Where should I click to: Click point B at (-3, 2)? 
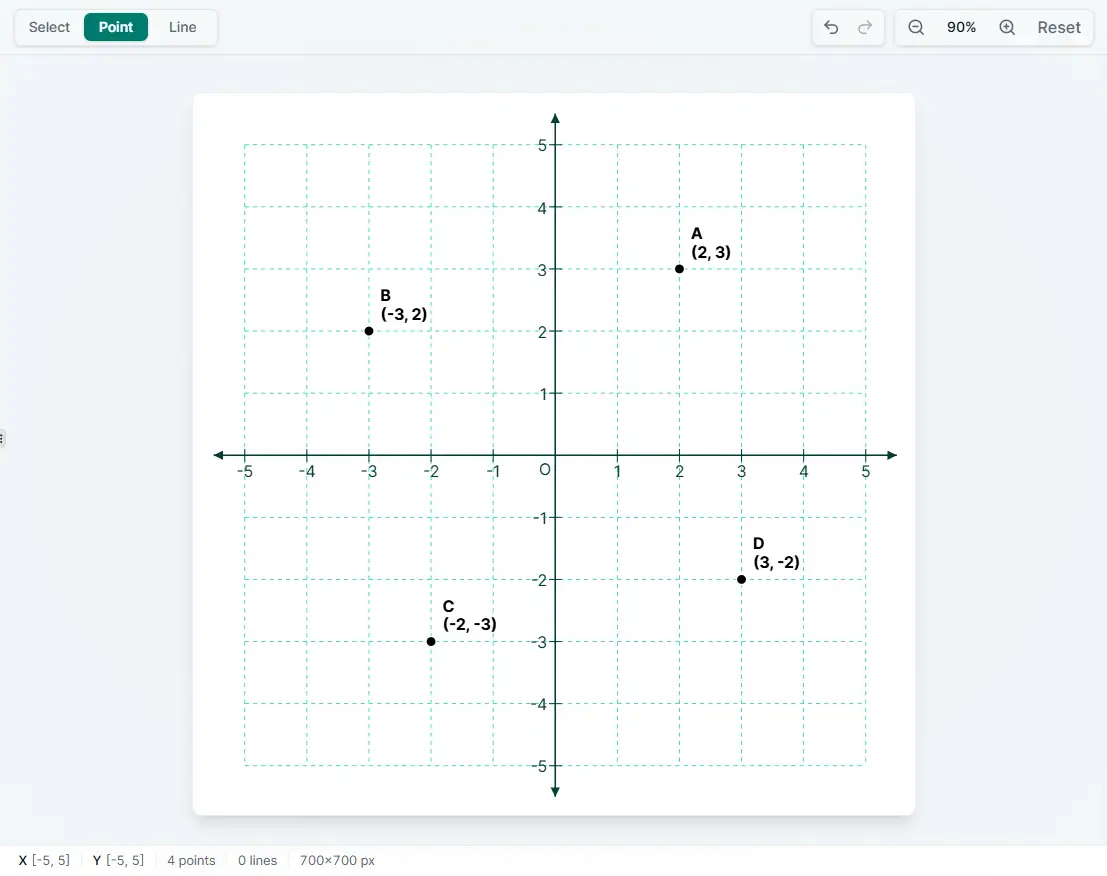[x=369, y=331]
